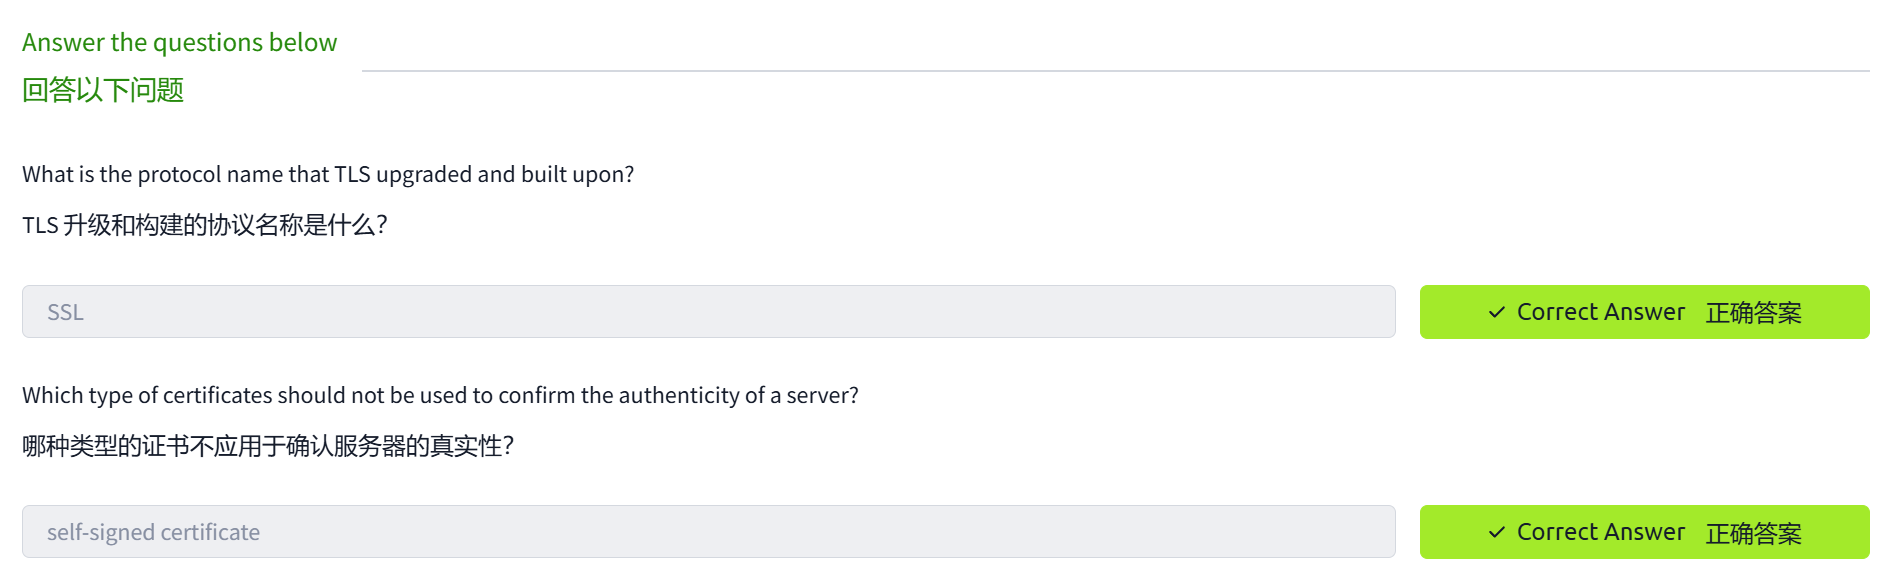Click the English certificates authenticity question text
Viewport: 1891px width, 580px height.
[440, 395]
